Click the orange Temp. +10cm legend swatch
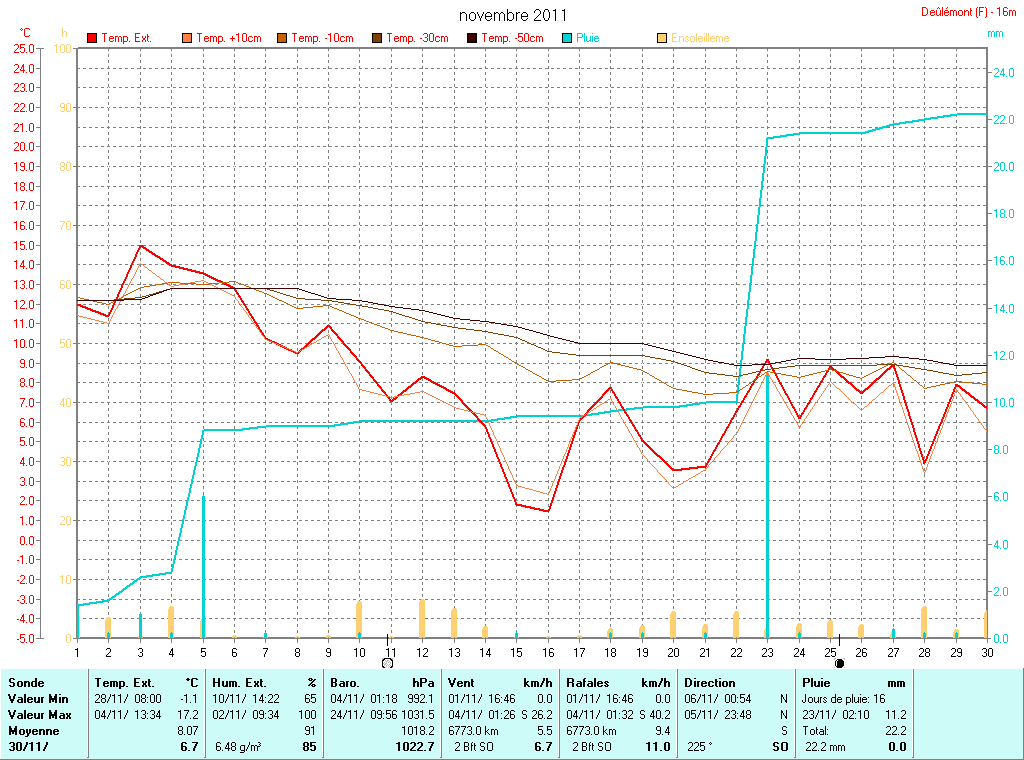Screen dimensions: 1024x760 pyautogui.click(x=187, y=38)
